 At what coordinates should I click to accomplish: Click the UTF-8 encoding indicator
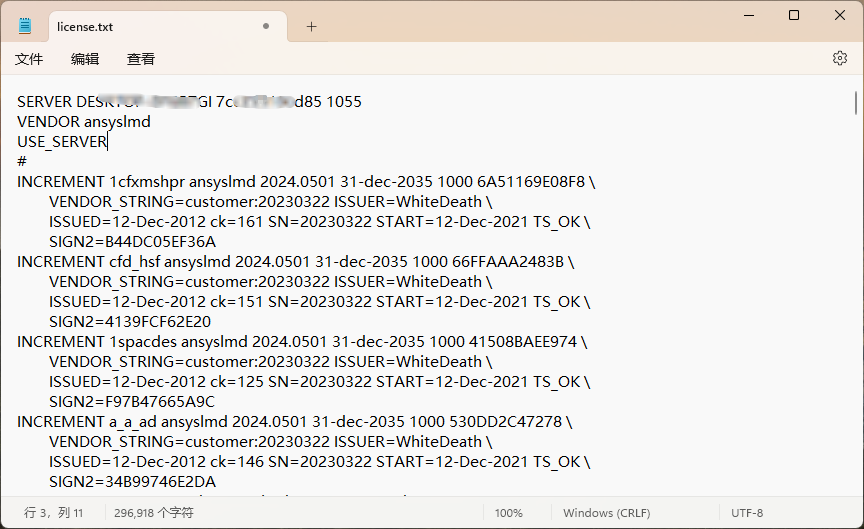(x=747, y=513)
